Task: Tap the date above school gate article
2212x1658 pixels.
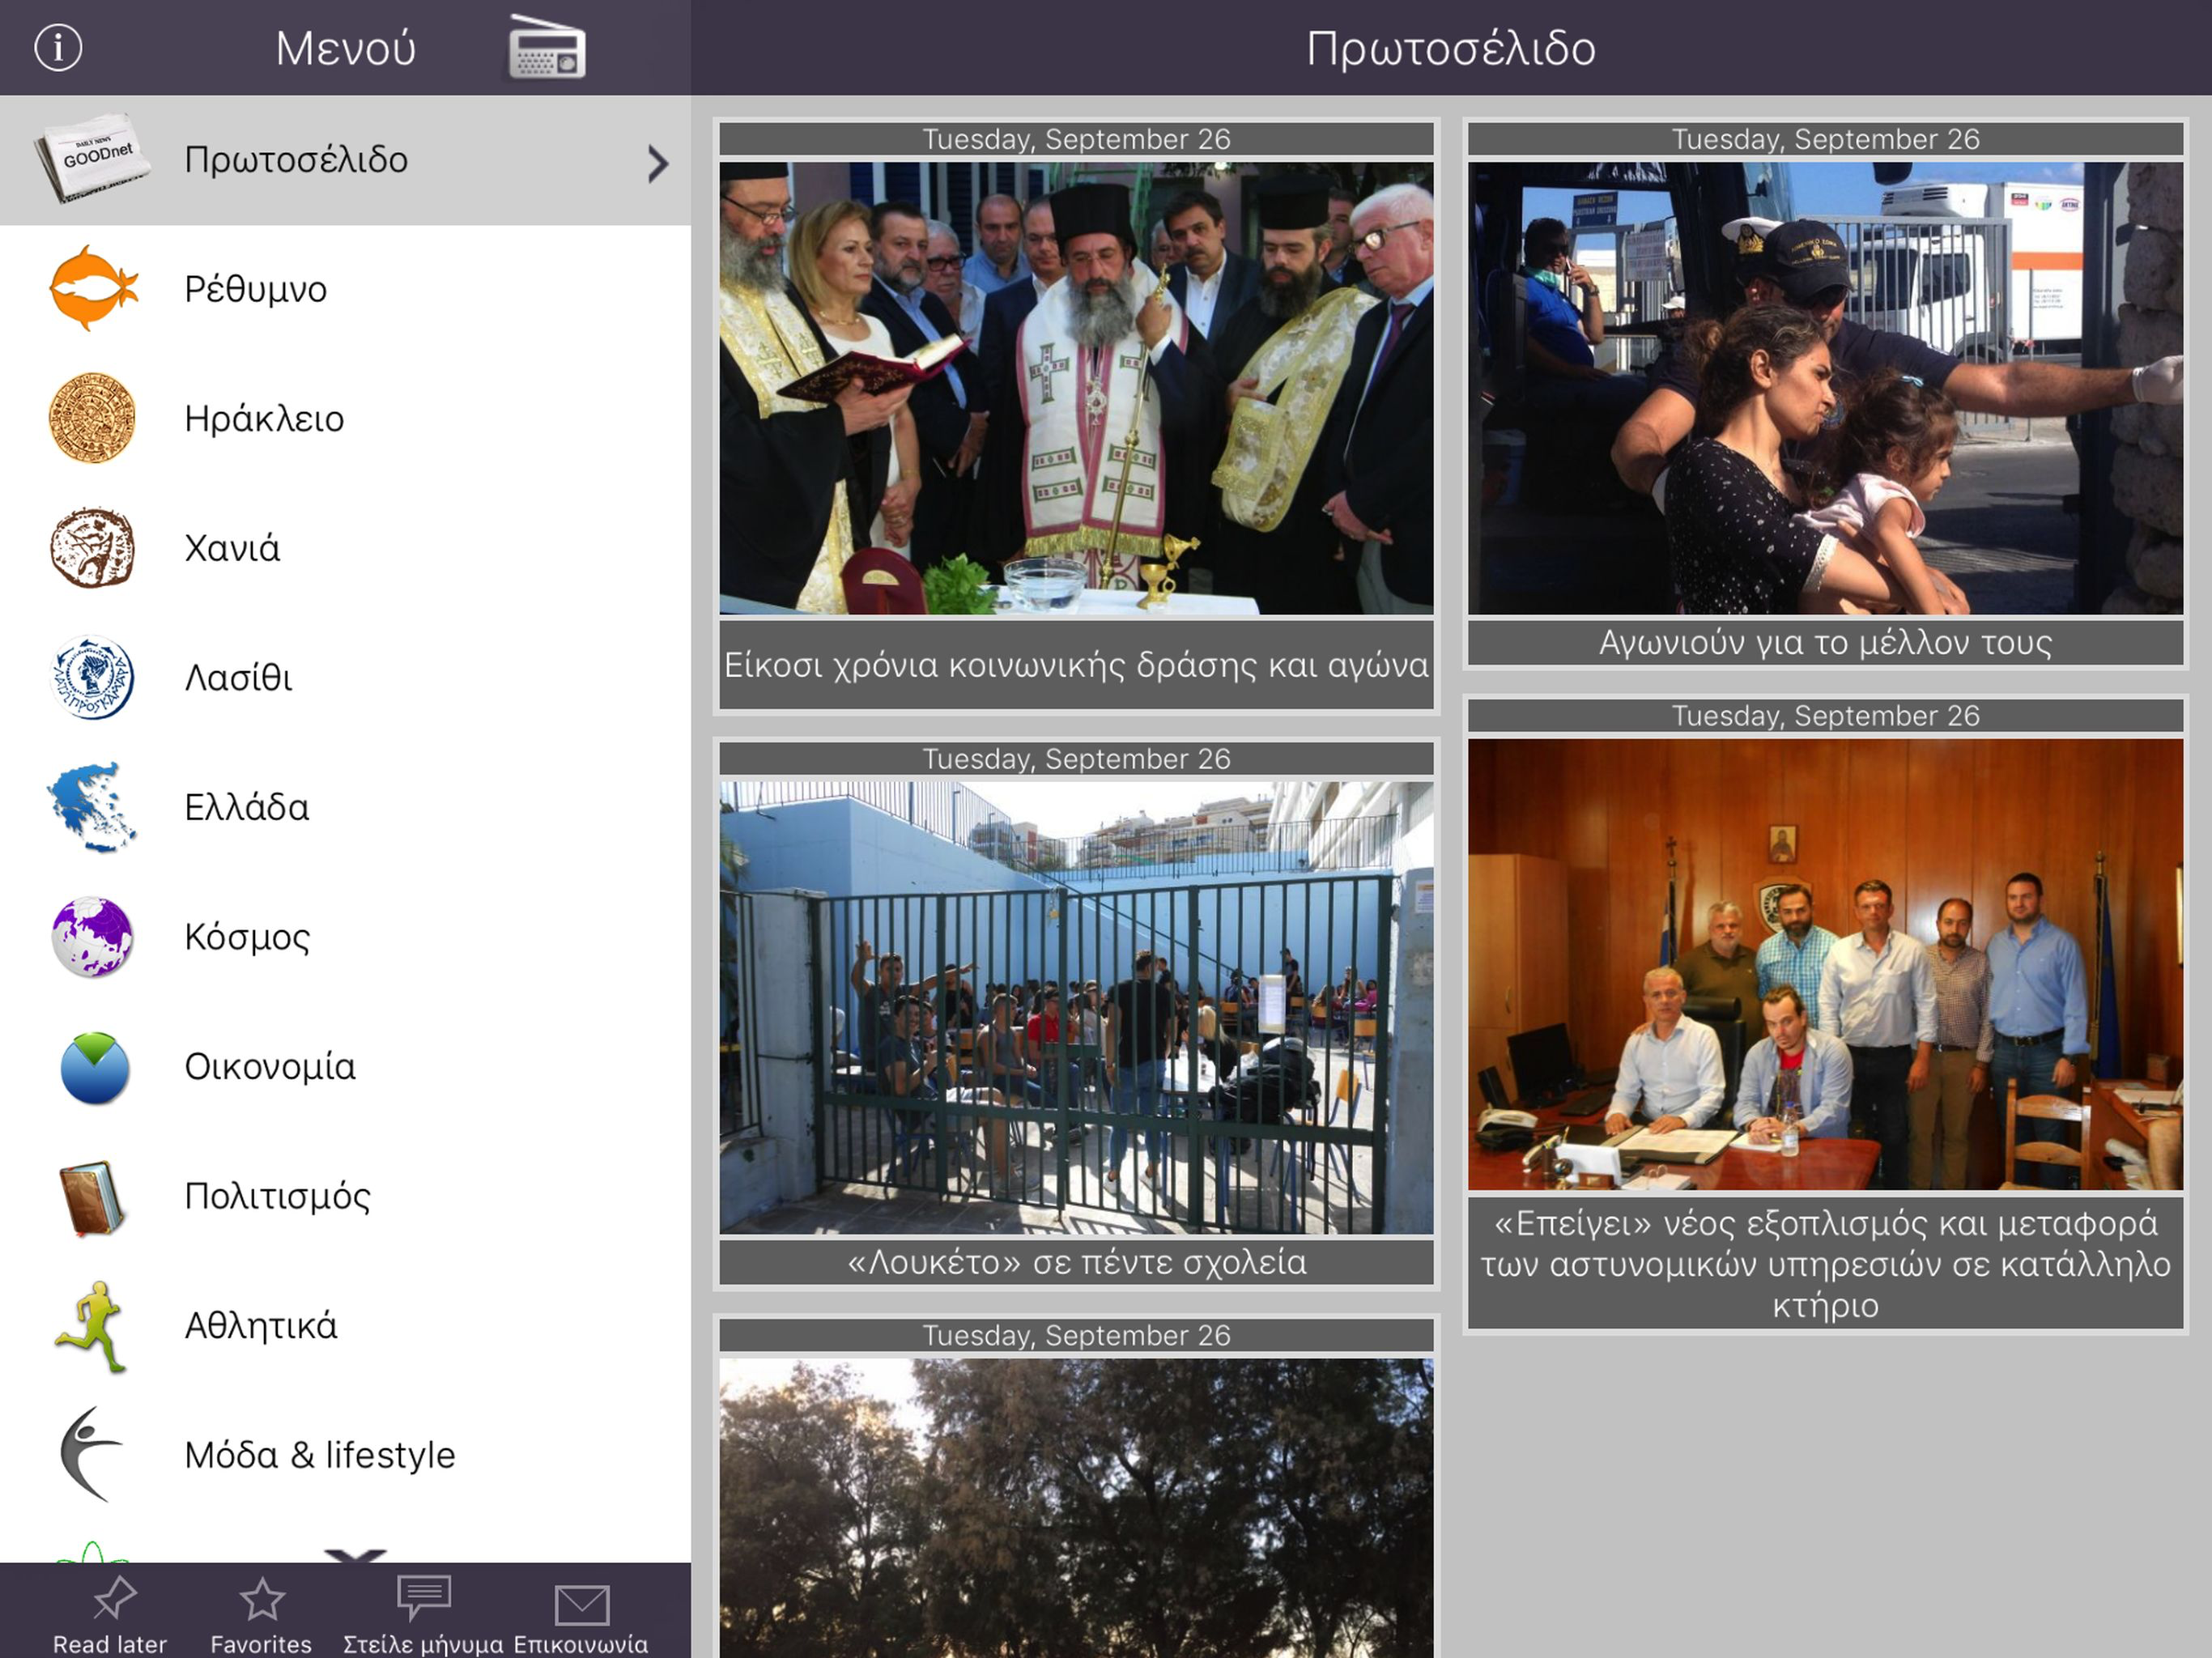Action: (1076, 759)
